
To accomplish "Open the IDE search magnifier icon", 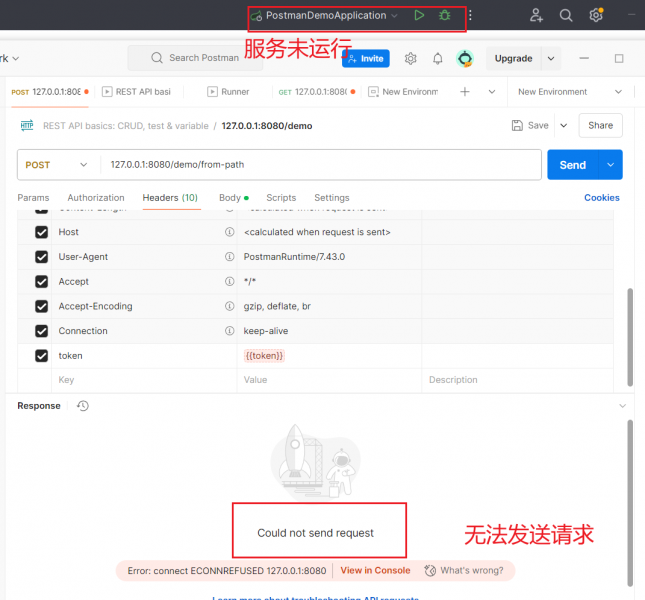I will tap(566, 16).
